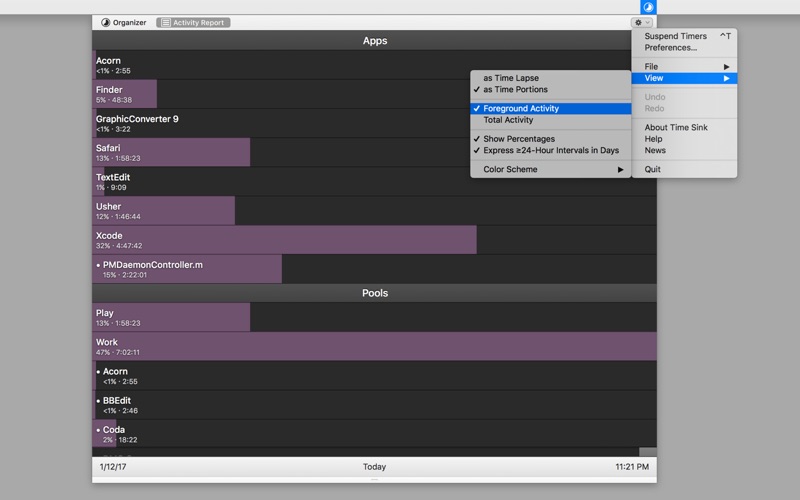Open the gear action menu

coord(642,22)
